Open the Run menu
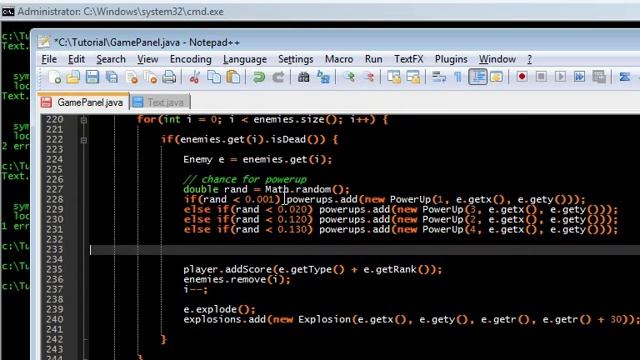 373,59
